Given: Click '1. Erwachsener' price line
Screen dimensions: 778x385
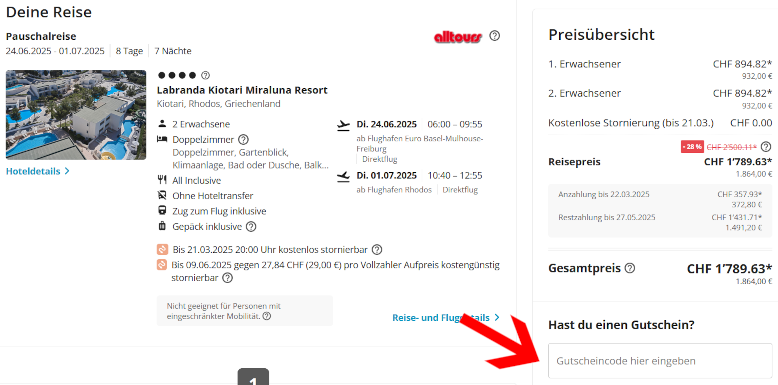Looking at the screenshot, I should coord(660,69).
